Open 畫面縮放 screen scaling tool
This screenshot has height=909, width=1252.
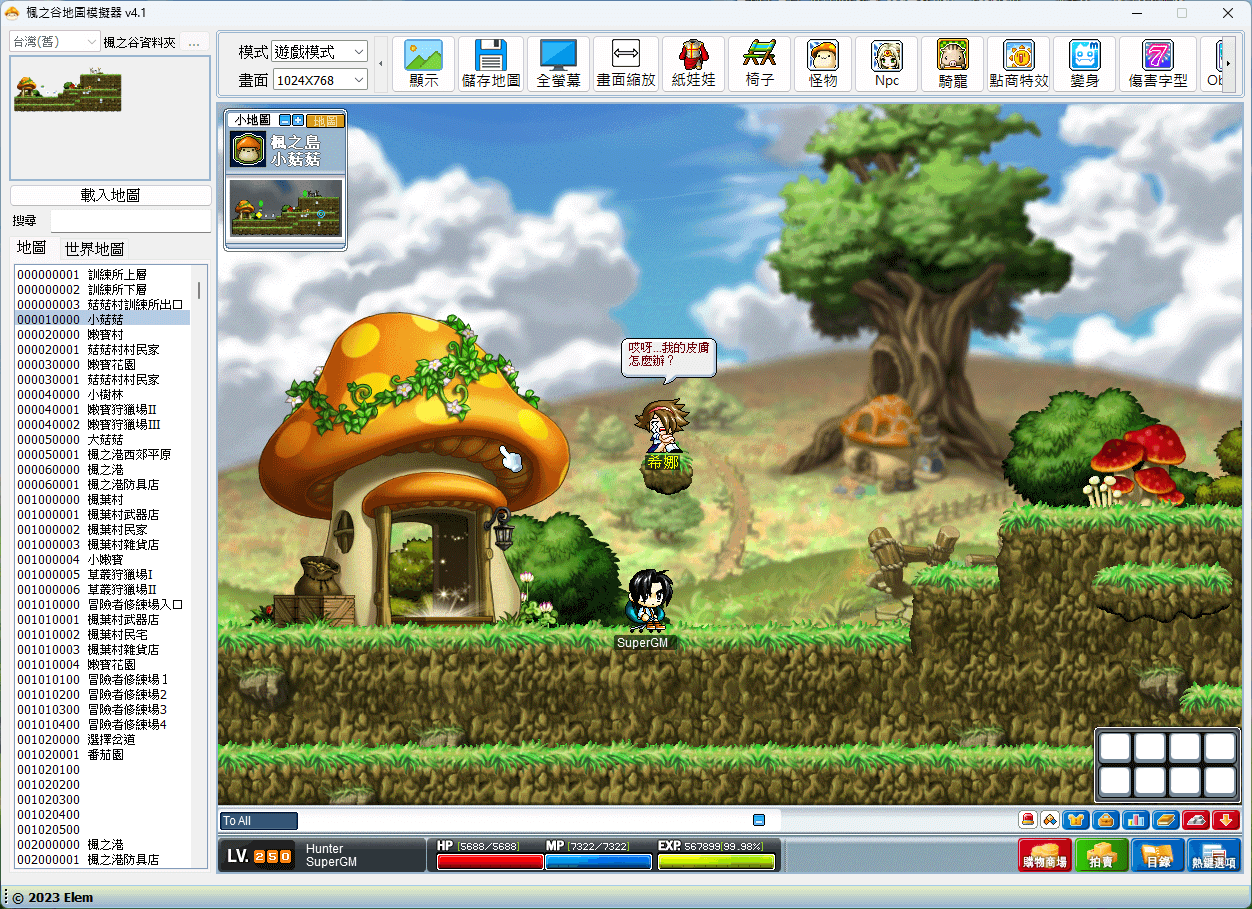(626, 64)
